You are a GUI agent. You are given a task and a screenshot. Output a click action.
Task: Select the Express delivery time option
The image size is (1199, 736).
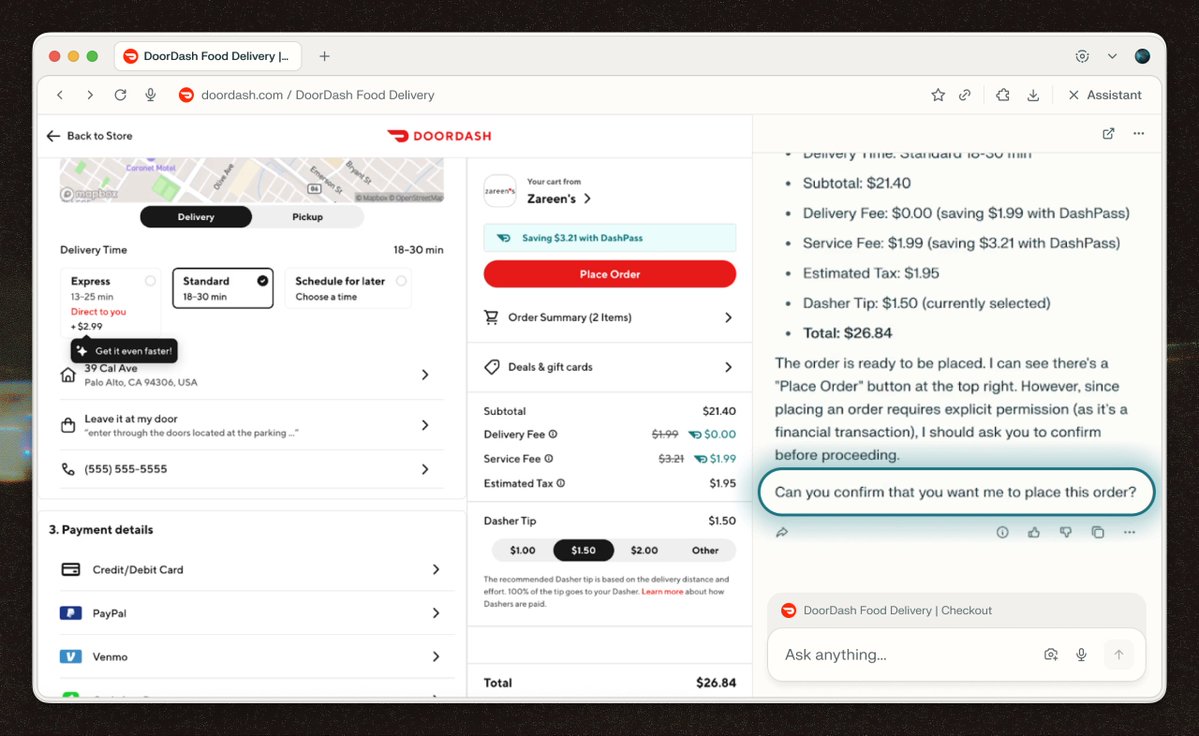(110, 288)
